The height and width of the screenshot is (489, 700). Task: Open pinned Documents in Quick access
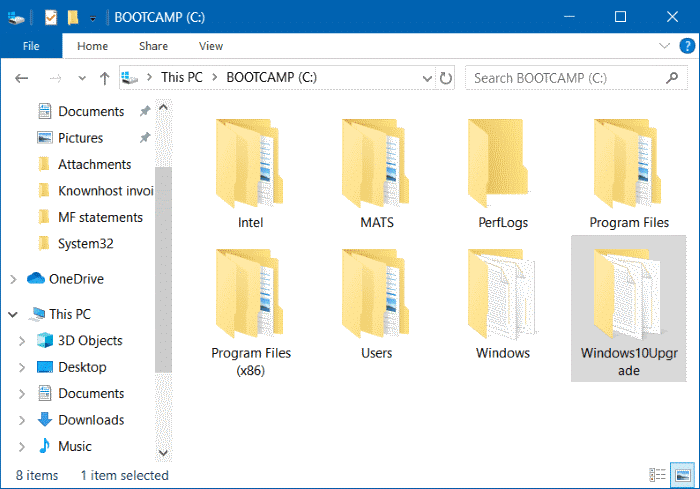click(x=91, y=111)
